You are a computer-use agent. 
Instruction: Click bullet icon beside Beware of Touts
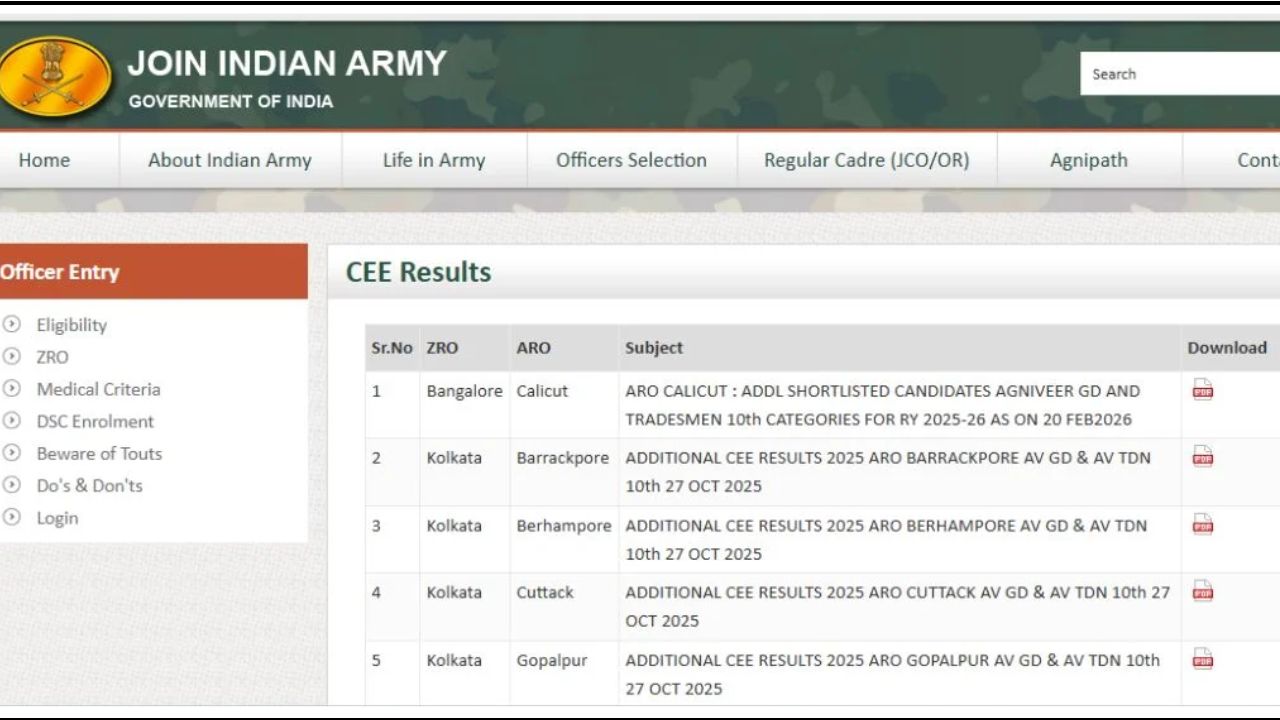[x=12, y=453]
